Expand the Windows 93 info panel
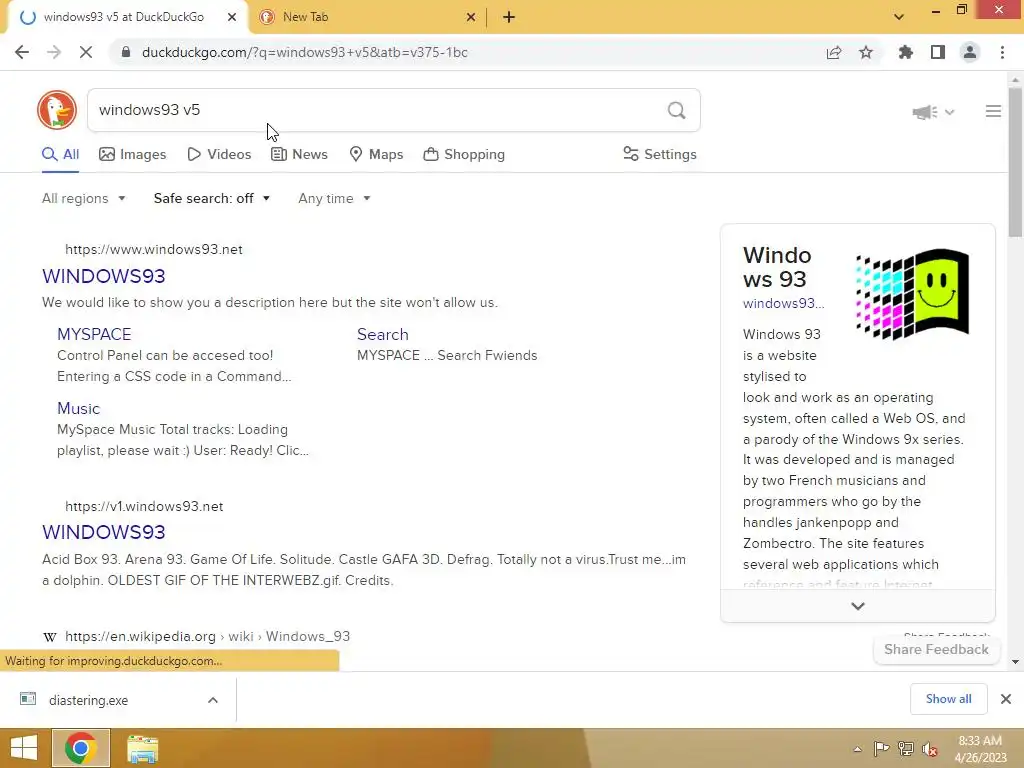1024x768 pixels. [857, 606]
